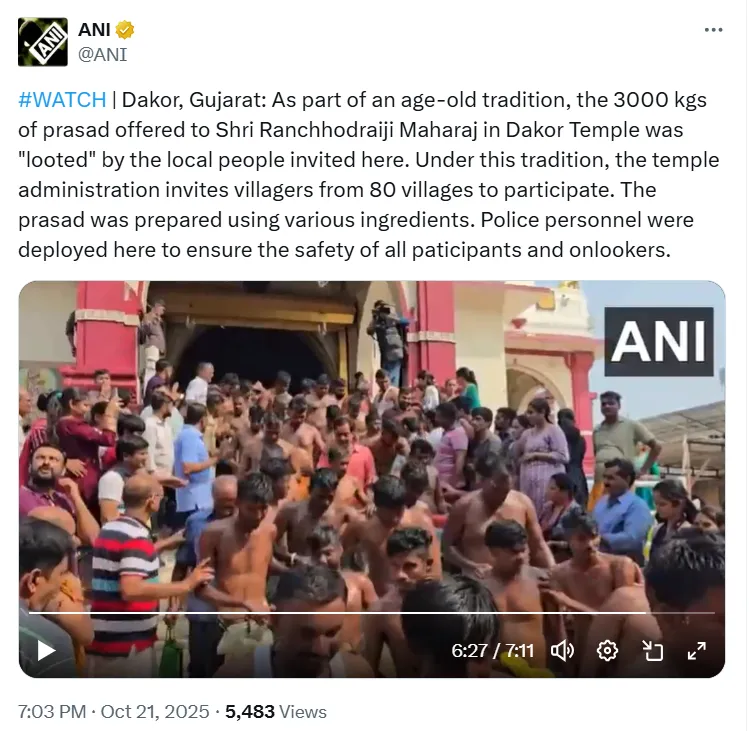749x731 pixels.
Task: Open the 7:03 PM timestamp link
Action: coord(52,712)
